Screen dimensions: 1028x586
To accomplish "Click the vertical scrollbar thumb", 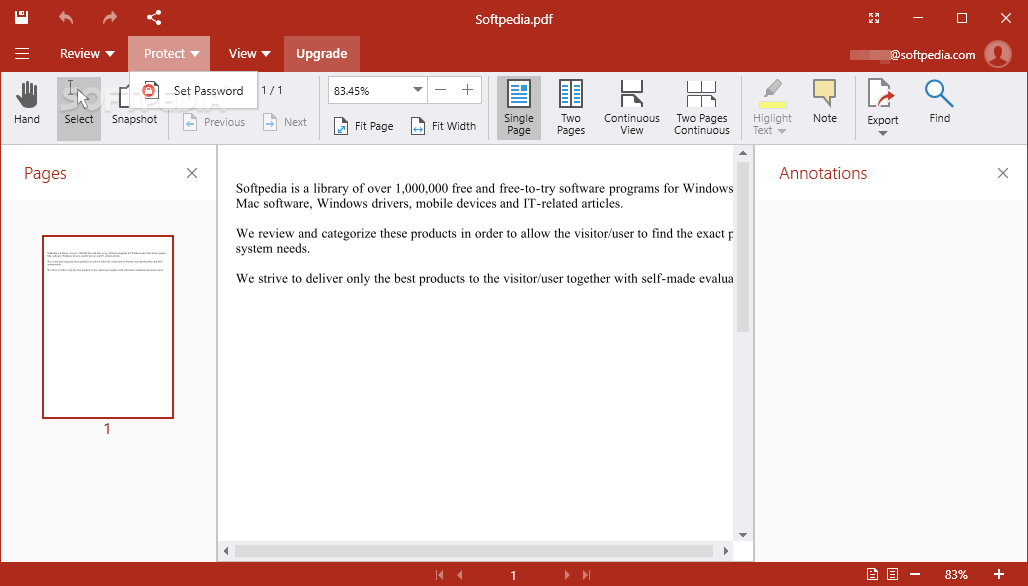I will 743,247.
